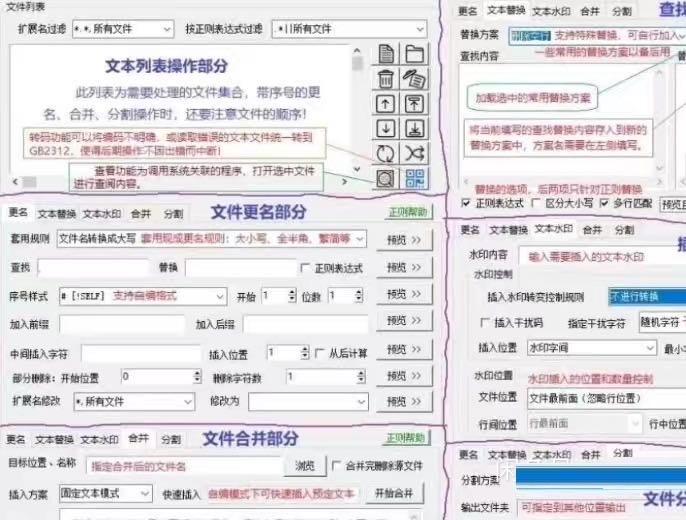The width and height of the screenshot is (686, 520).
Task: Click 预览 >> in the 扩展名修改 row
Action: (x=404, y=401)
